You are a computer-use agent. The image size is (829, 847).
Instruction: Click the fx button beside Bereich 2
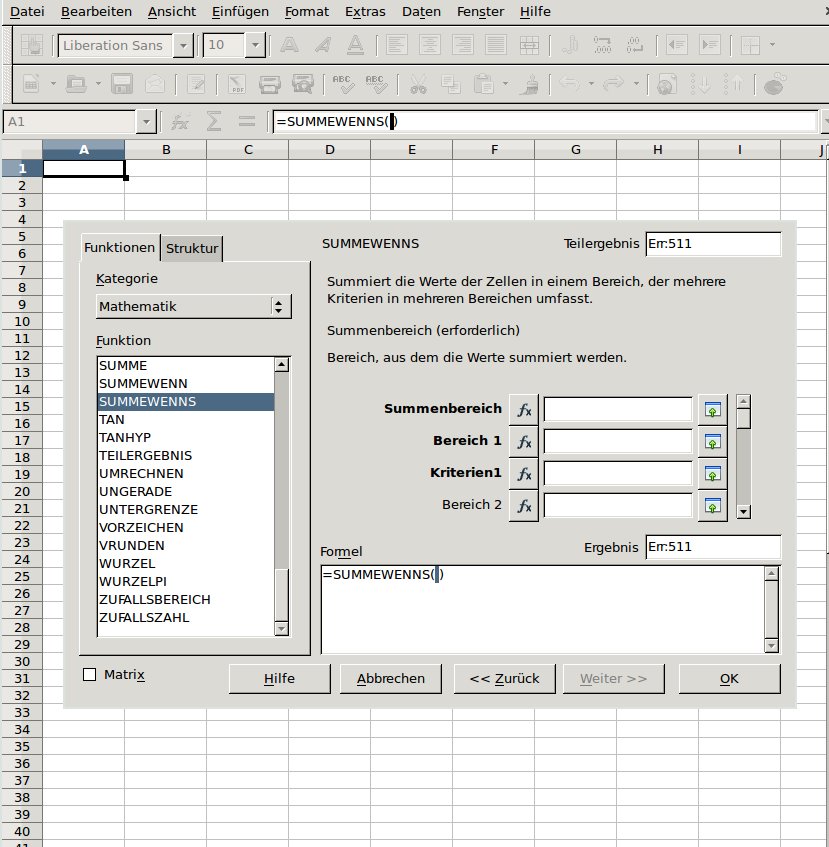click(524, 506)
